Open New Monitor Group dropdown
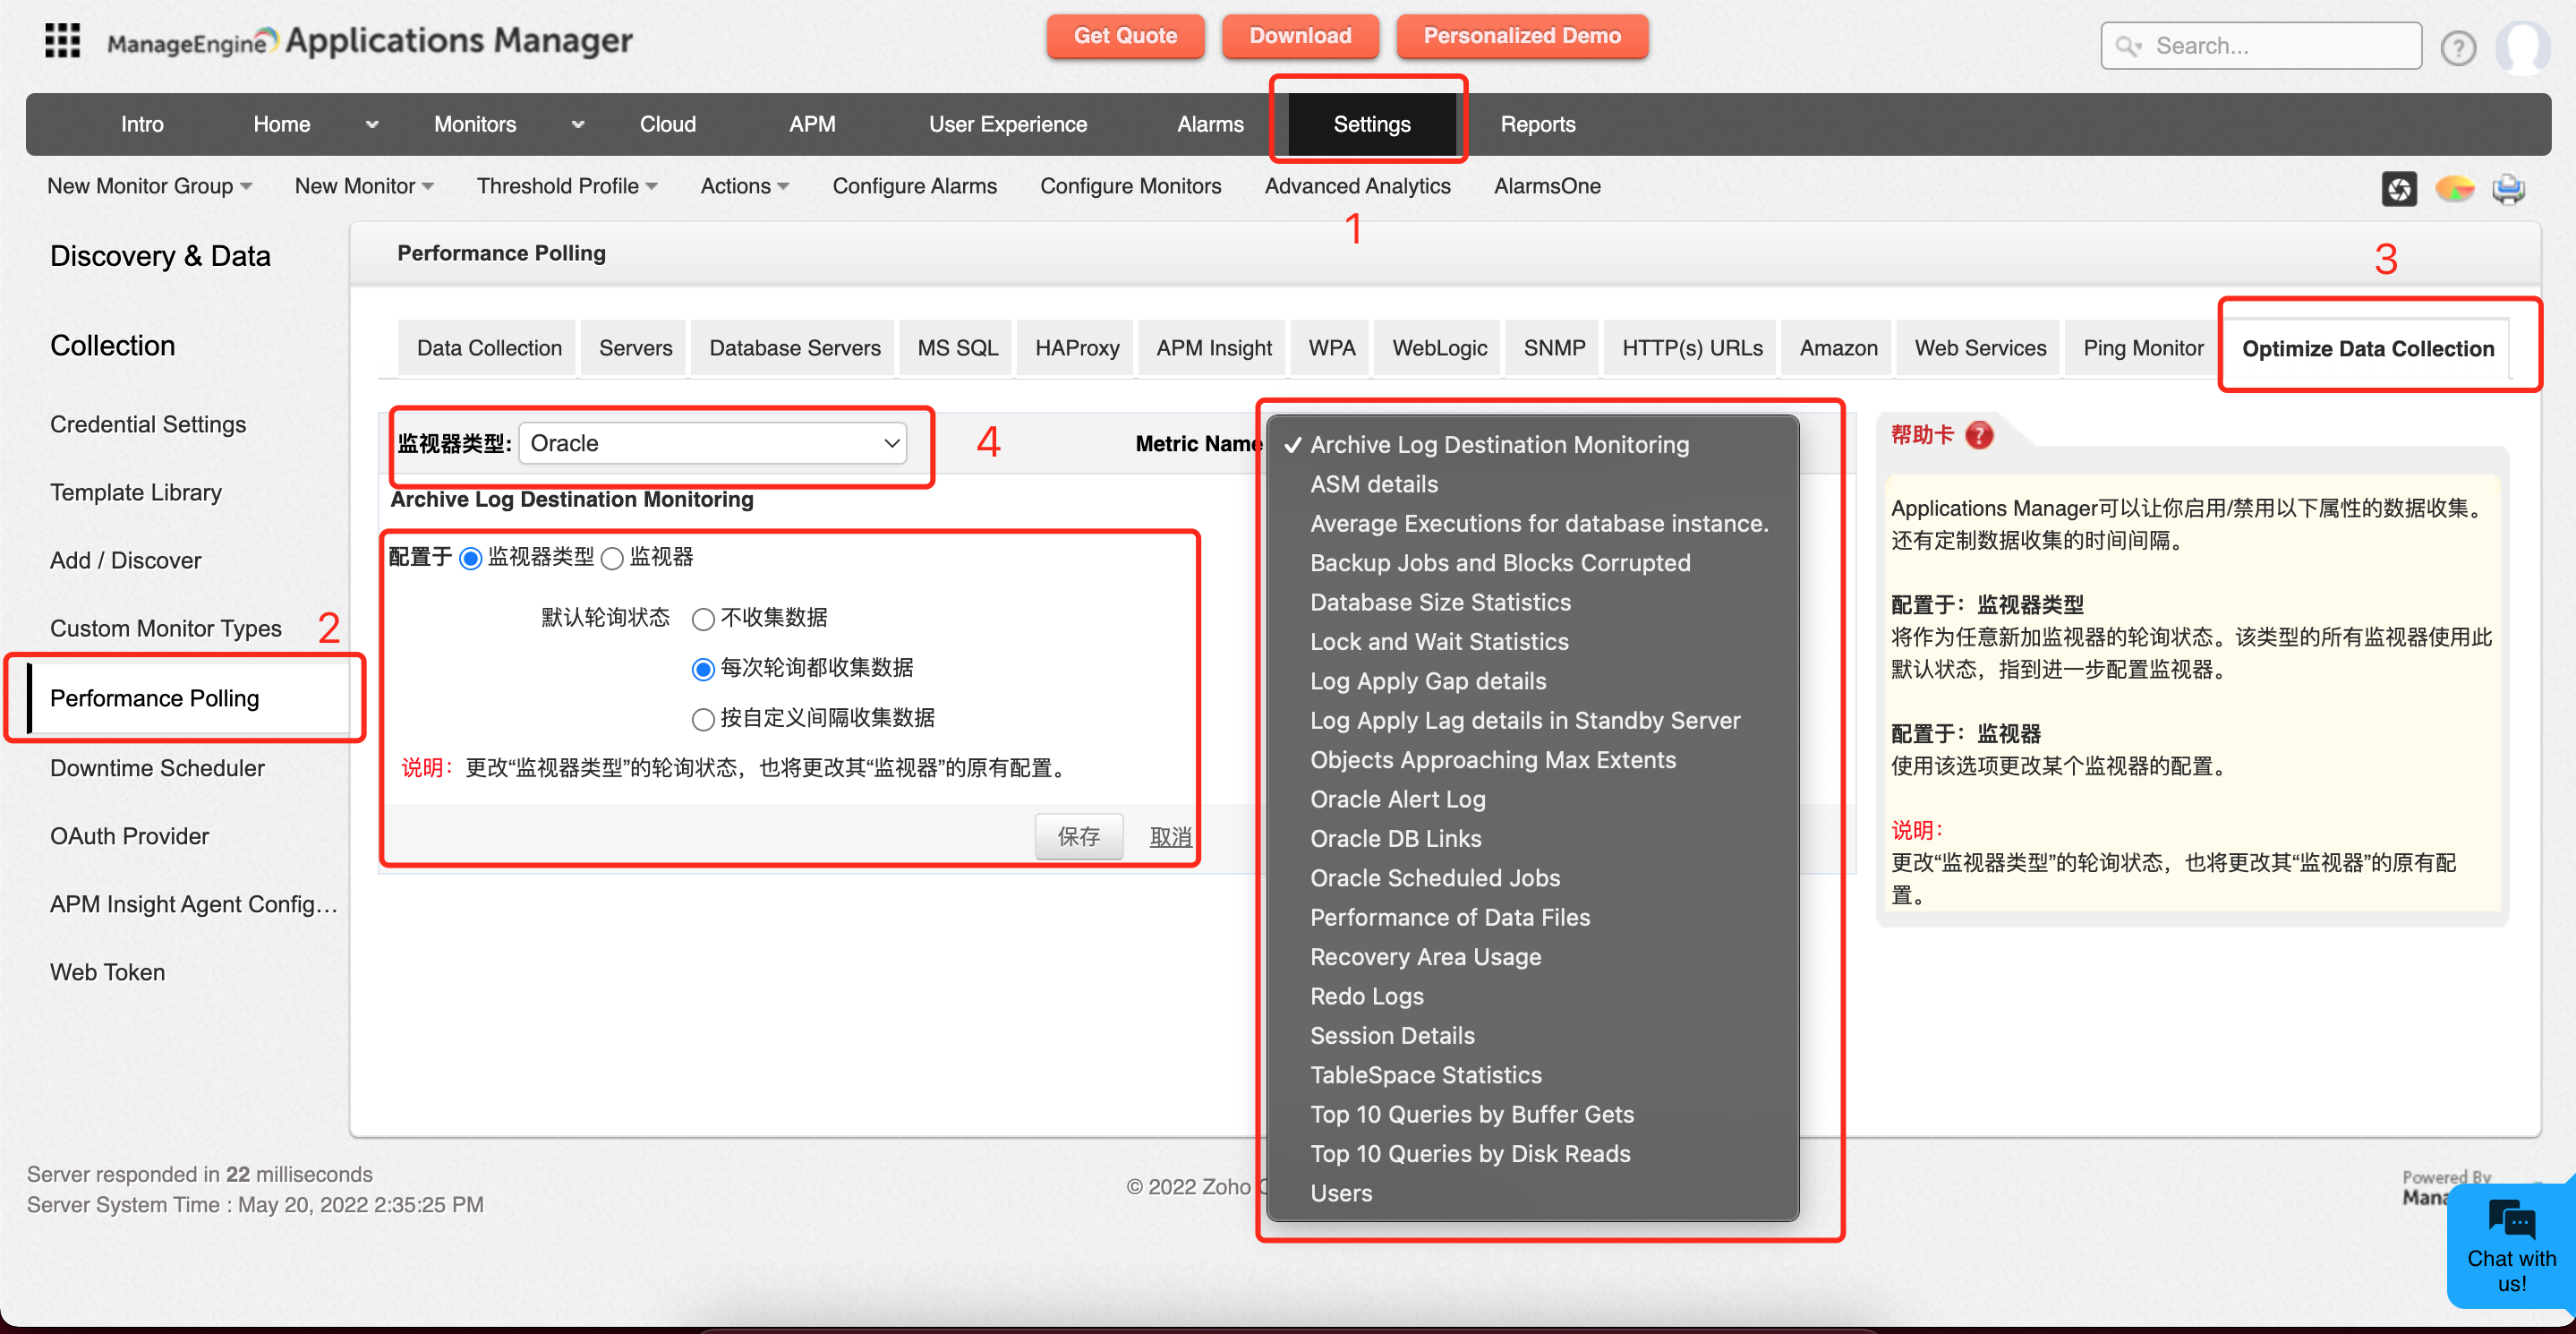This screenshot has width=2576, height=1334. [x=149, y=186]
